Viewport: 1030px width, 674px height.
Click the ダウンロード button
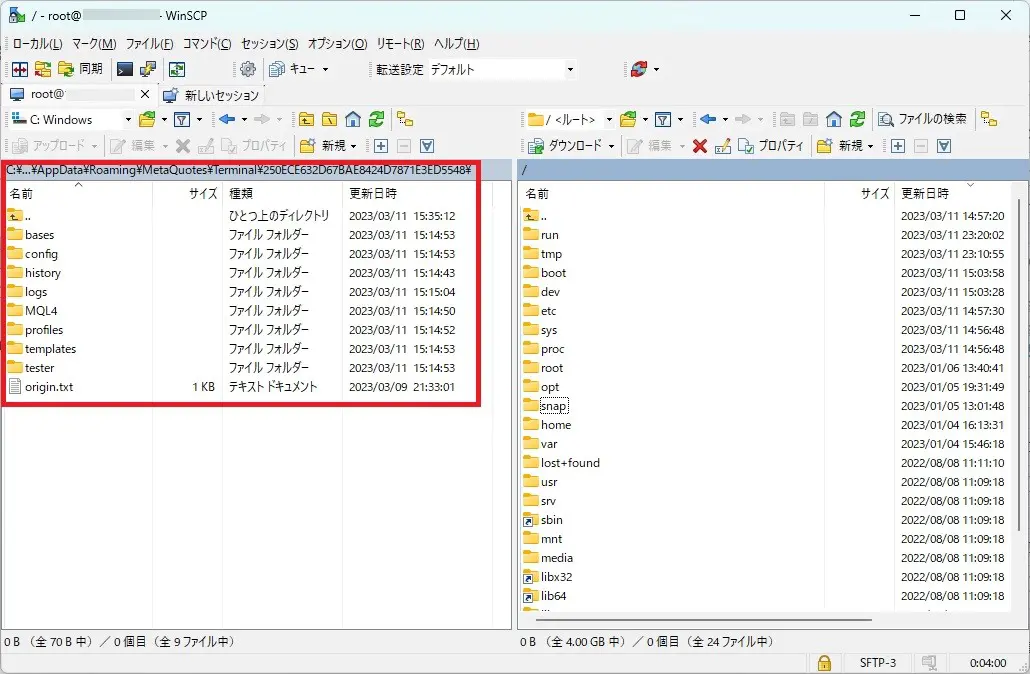click(x=570, y=146)
